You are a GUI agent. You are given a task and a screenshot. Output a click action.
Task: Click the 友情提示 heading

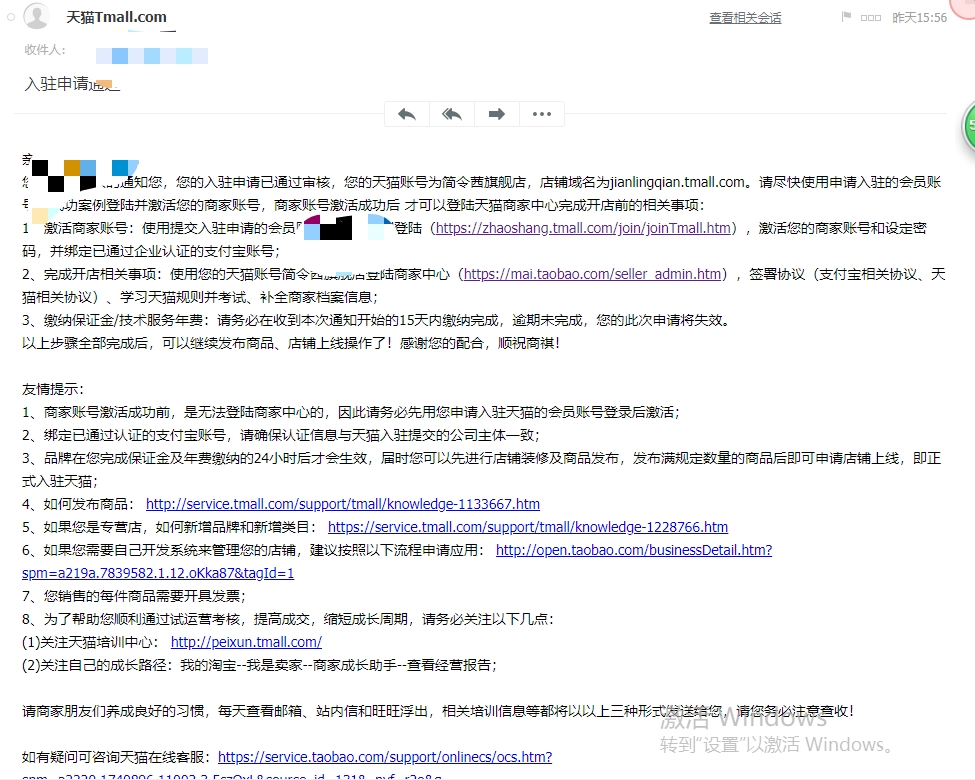coord(53,389)
